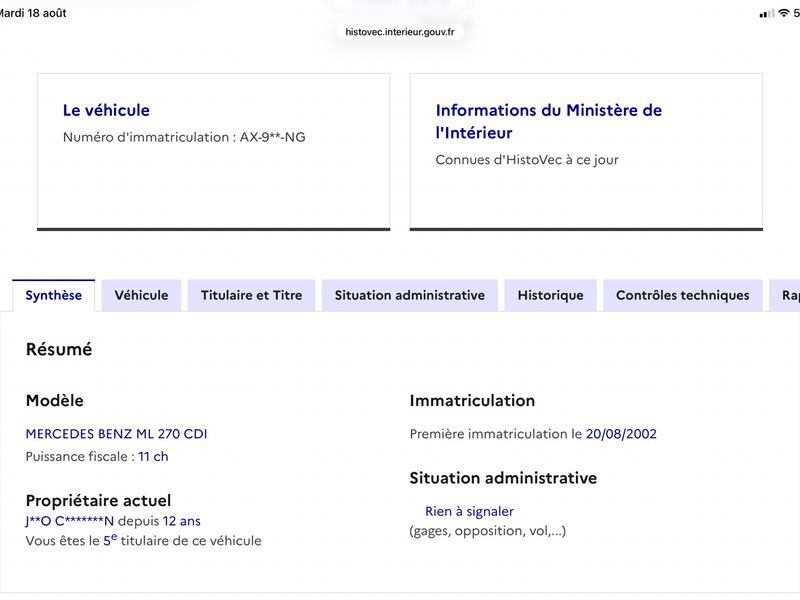Click the Wi-Fi status icon
Screen dimensions: 800x600
click(784, 13)
